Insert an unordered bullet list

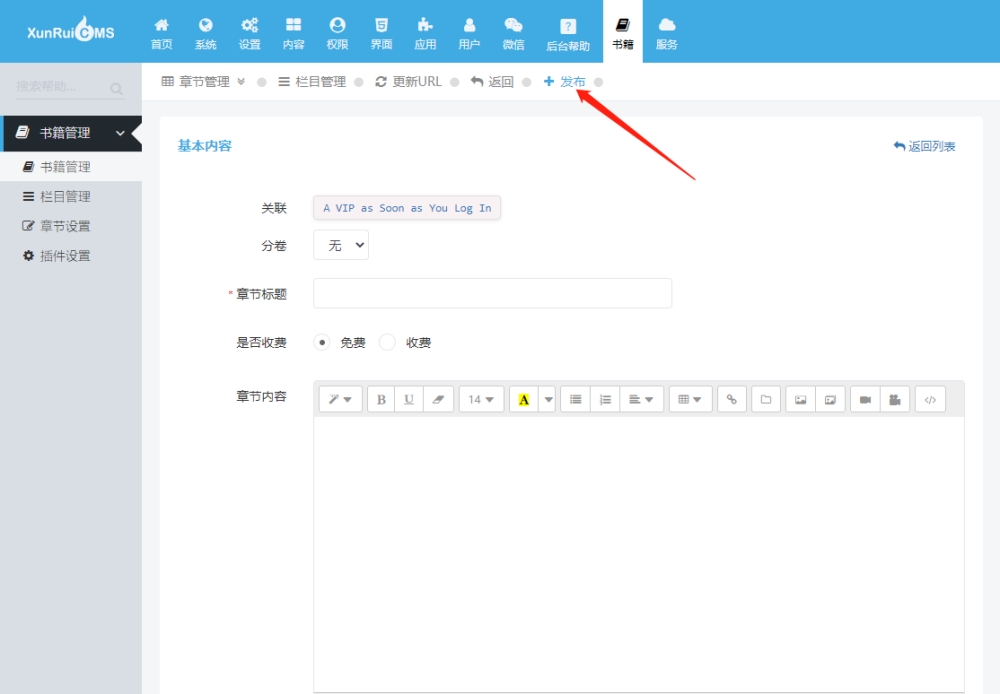click(575, 399)
